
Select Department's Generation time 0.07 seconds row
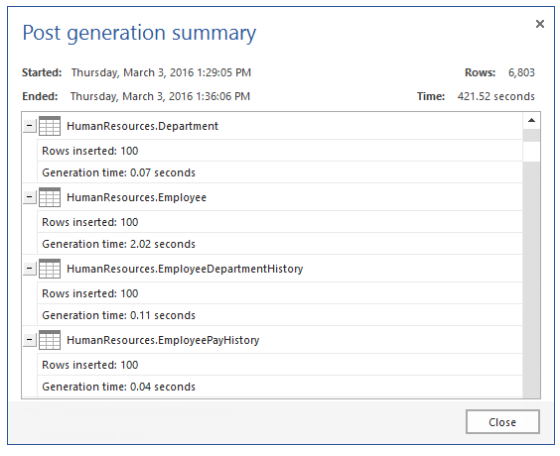click(280, 172)
